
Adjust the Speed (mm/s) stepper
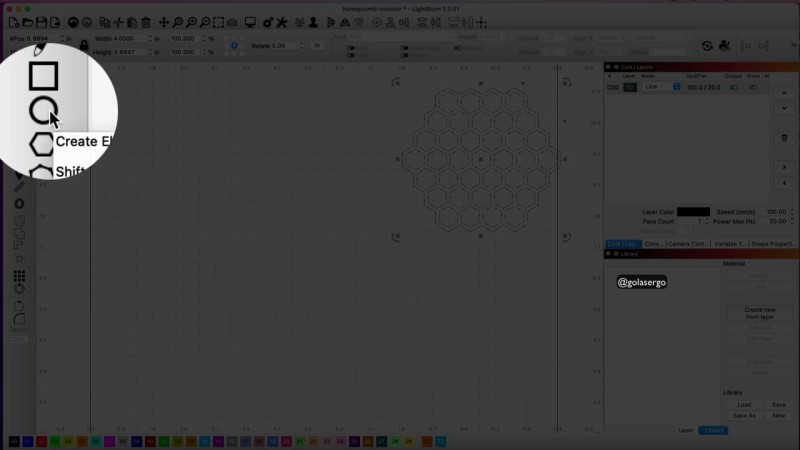click(792, 212)
